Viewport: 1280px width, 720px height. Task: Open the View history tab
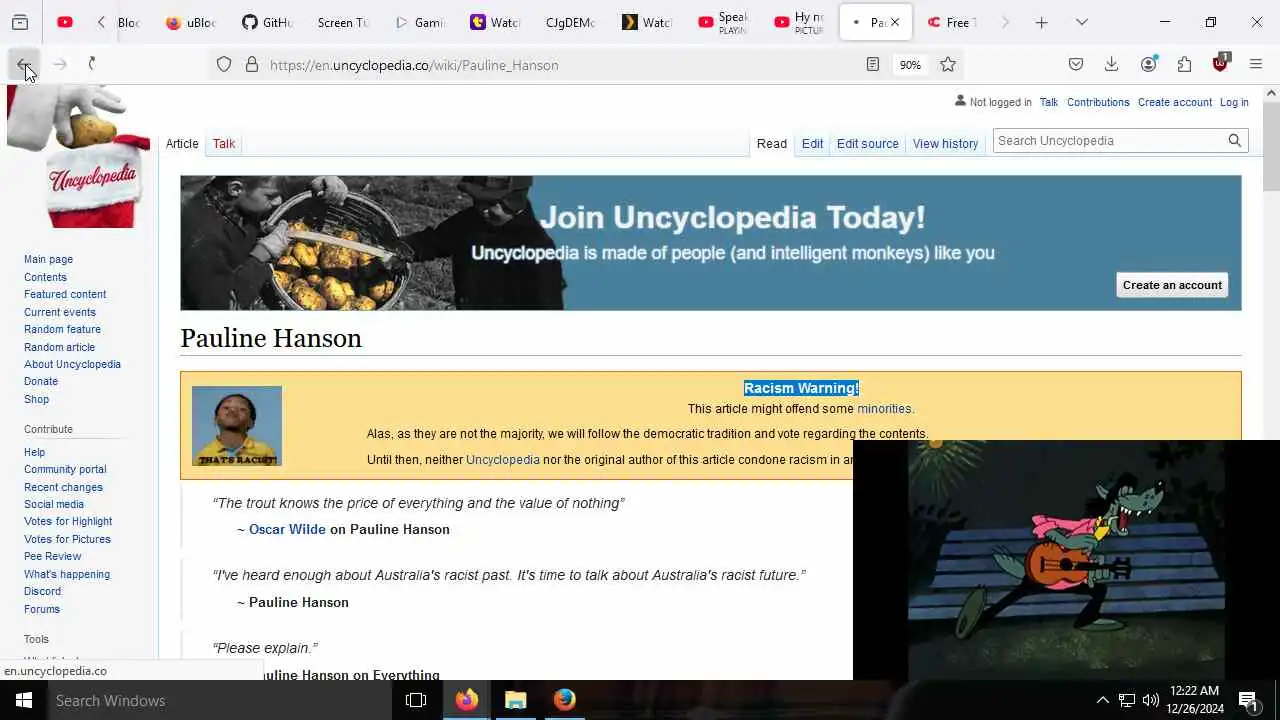coord(945,144)
